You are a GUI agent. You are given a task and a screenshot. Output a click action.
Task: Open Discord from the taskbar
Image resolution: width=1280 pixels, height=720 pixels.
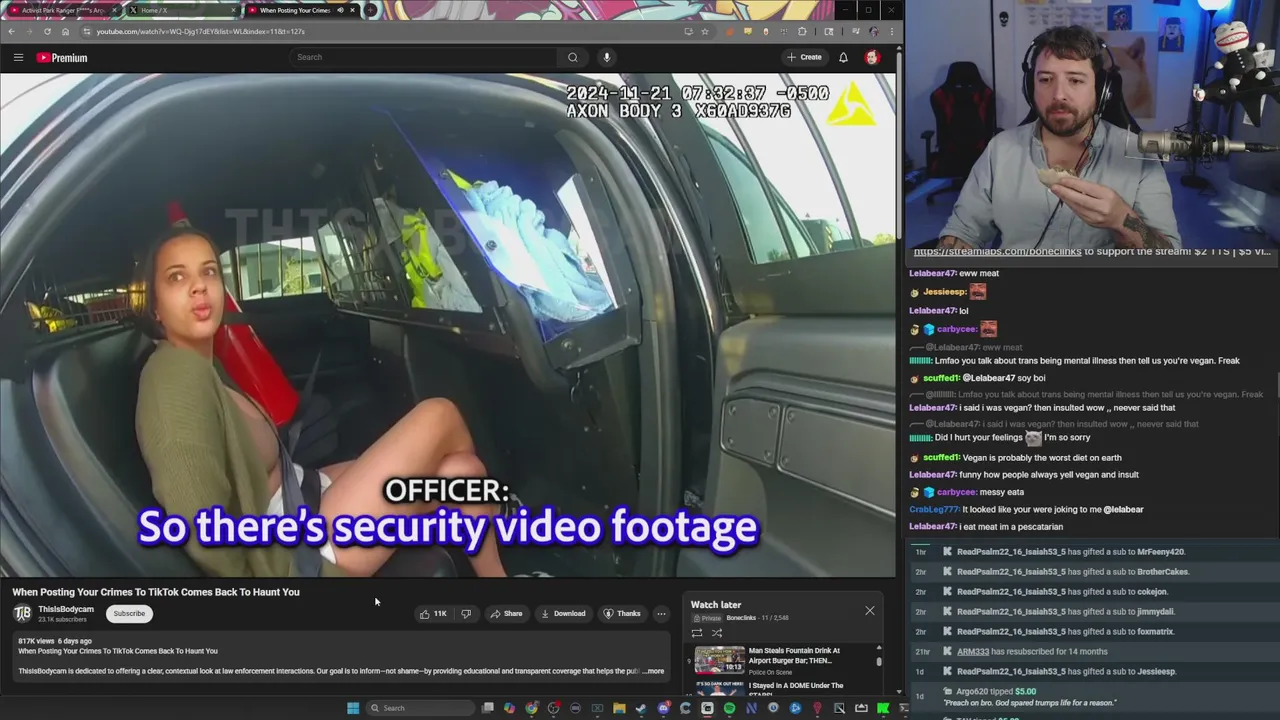(x=663, y=708)
